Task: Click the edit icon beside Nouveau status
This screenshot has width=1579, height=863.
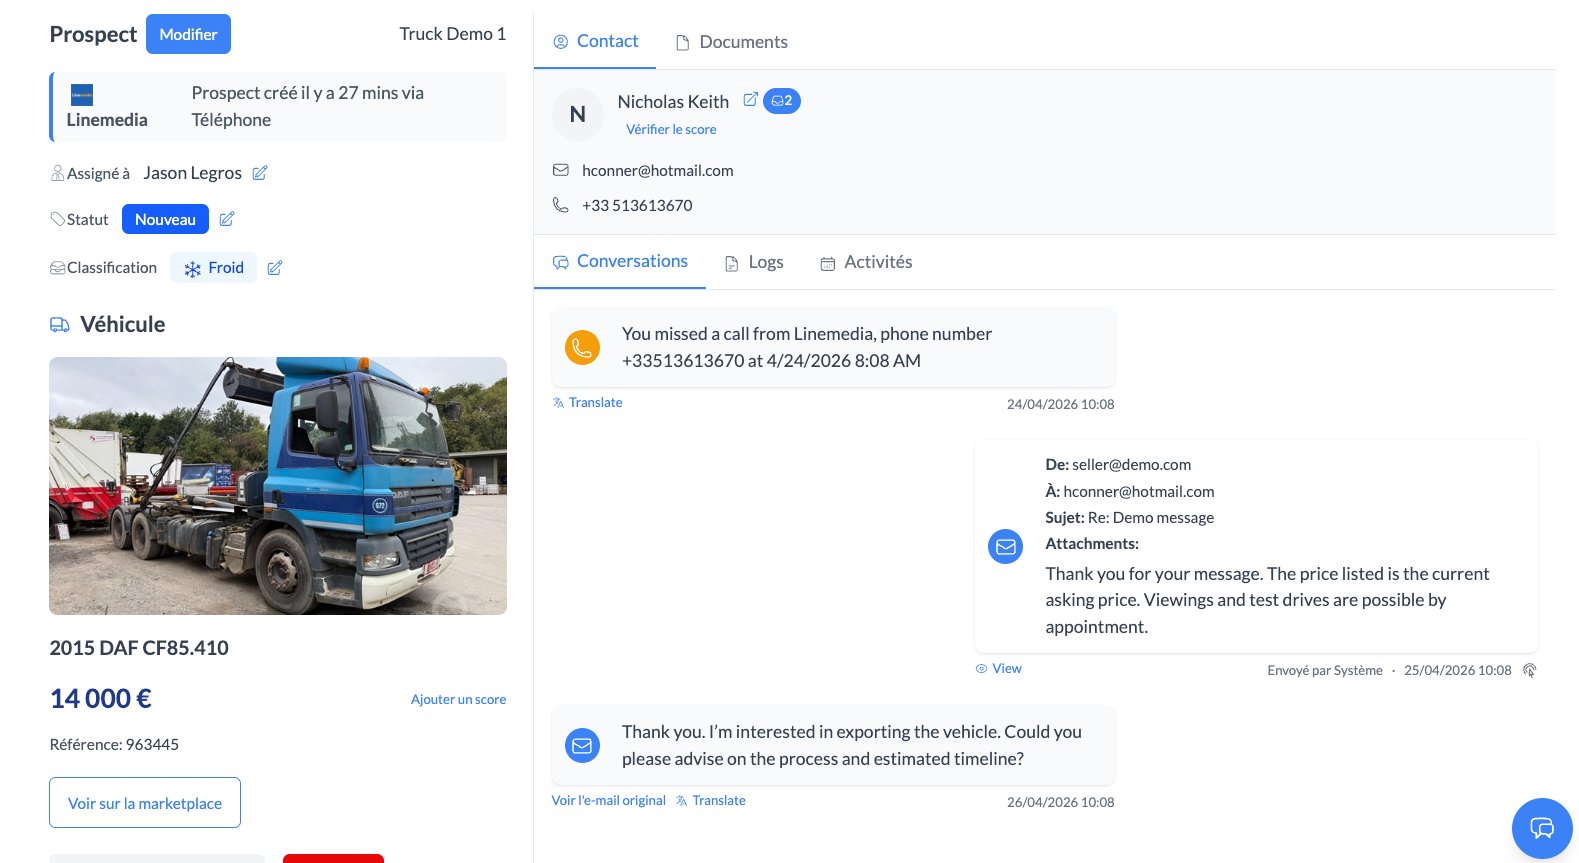Action: [227, 219]
